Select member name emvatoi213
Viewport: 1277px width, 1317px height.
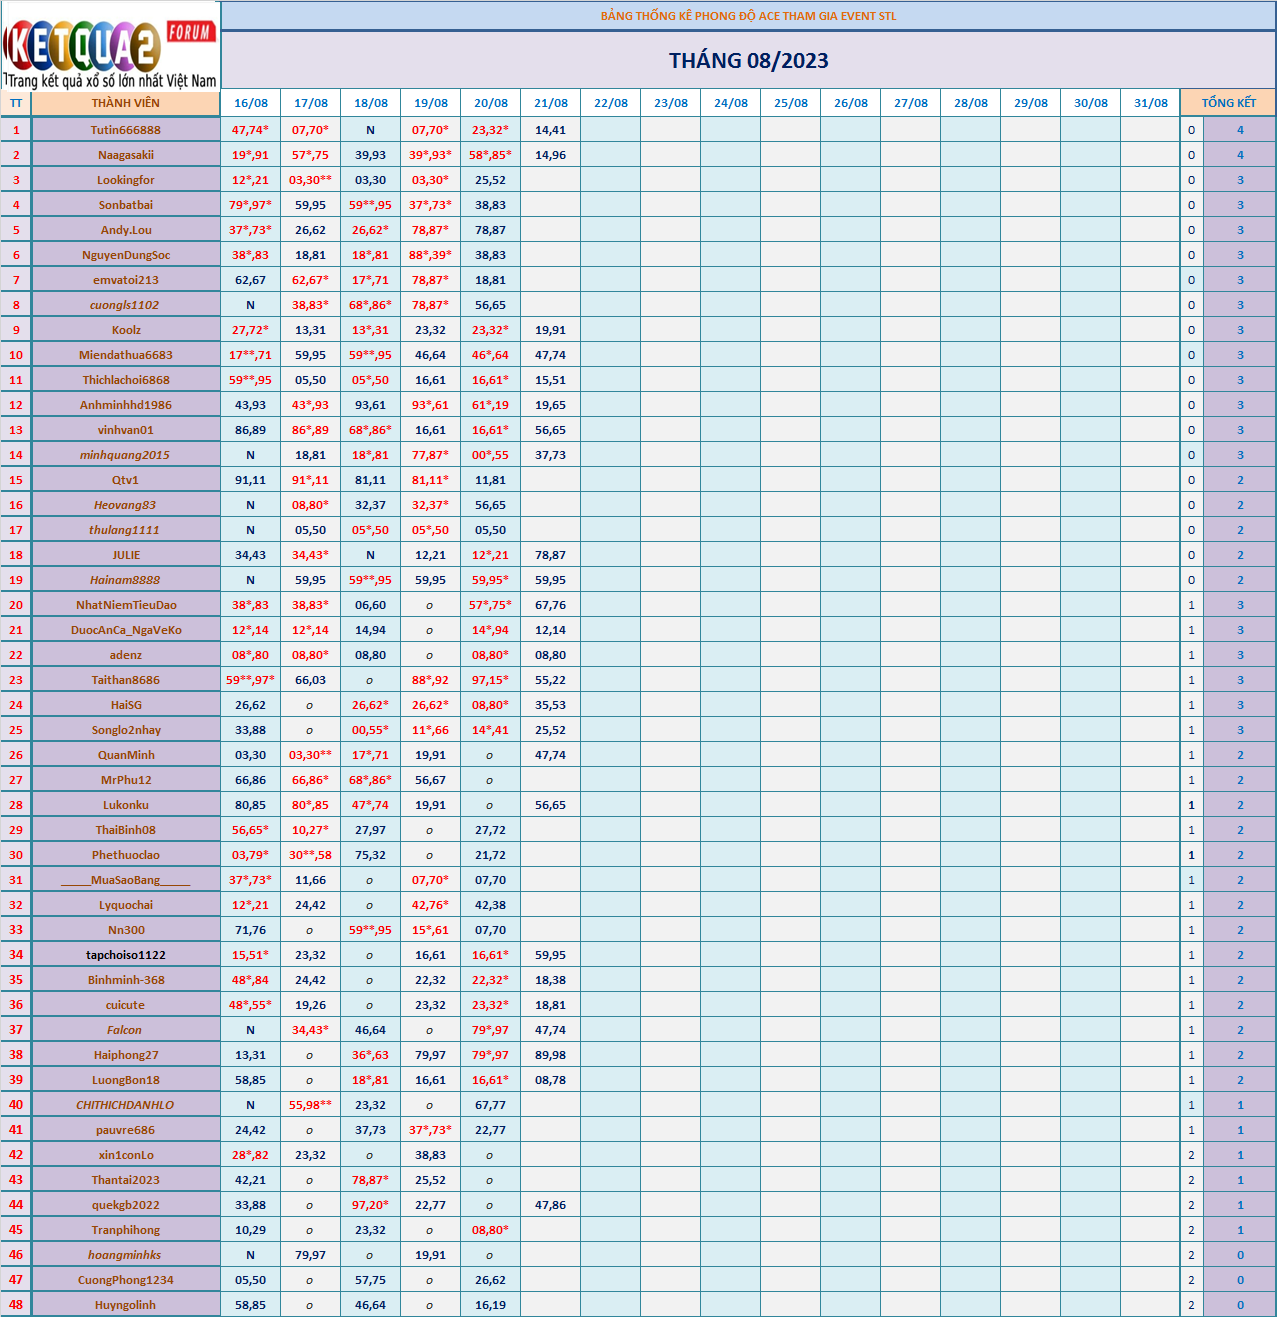[x=126, y=280]
